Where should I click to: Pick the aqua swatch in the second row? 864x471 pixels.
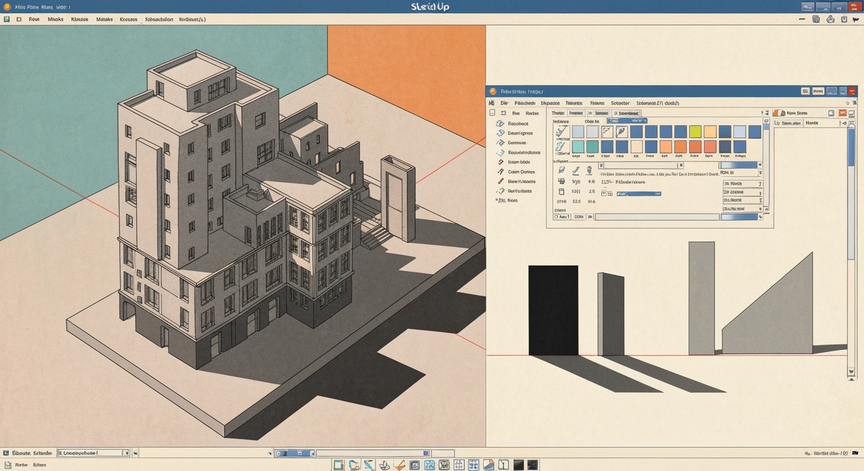(x=578, y=147)
